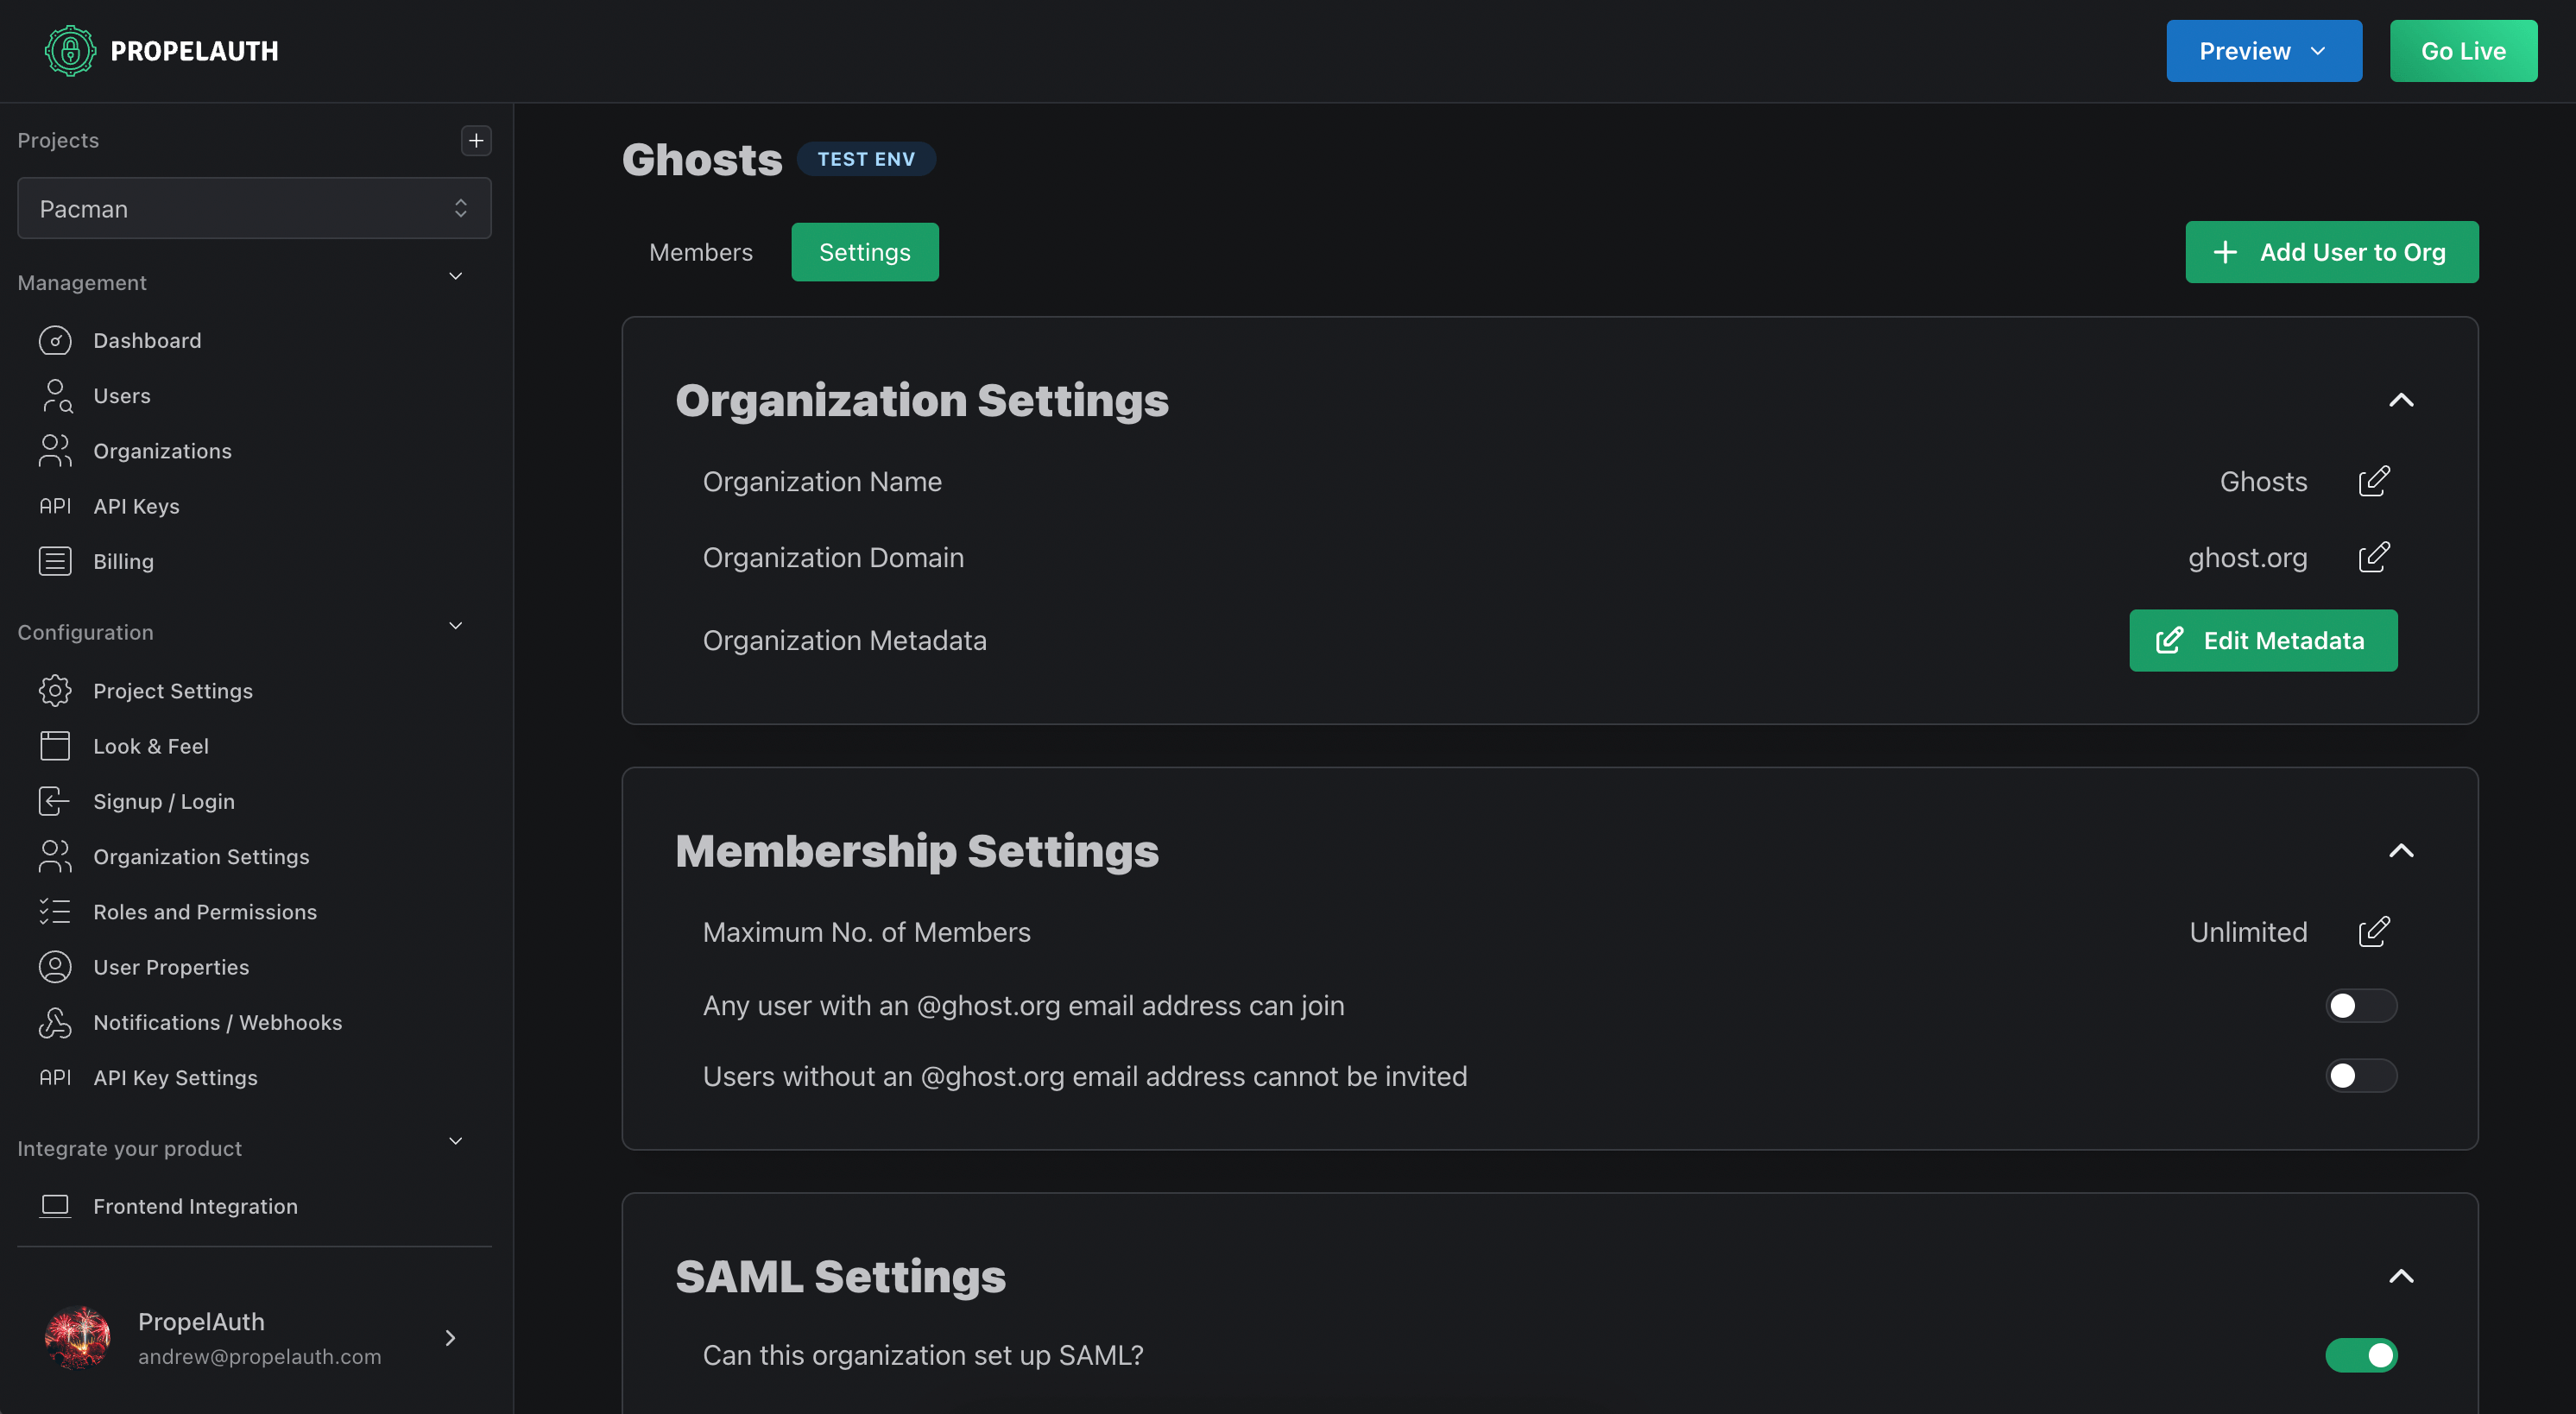Click the Organization Settings people icon in sidebar
The height and width of the screenshot is (1414, 2576).
[55, 857]
